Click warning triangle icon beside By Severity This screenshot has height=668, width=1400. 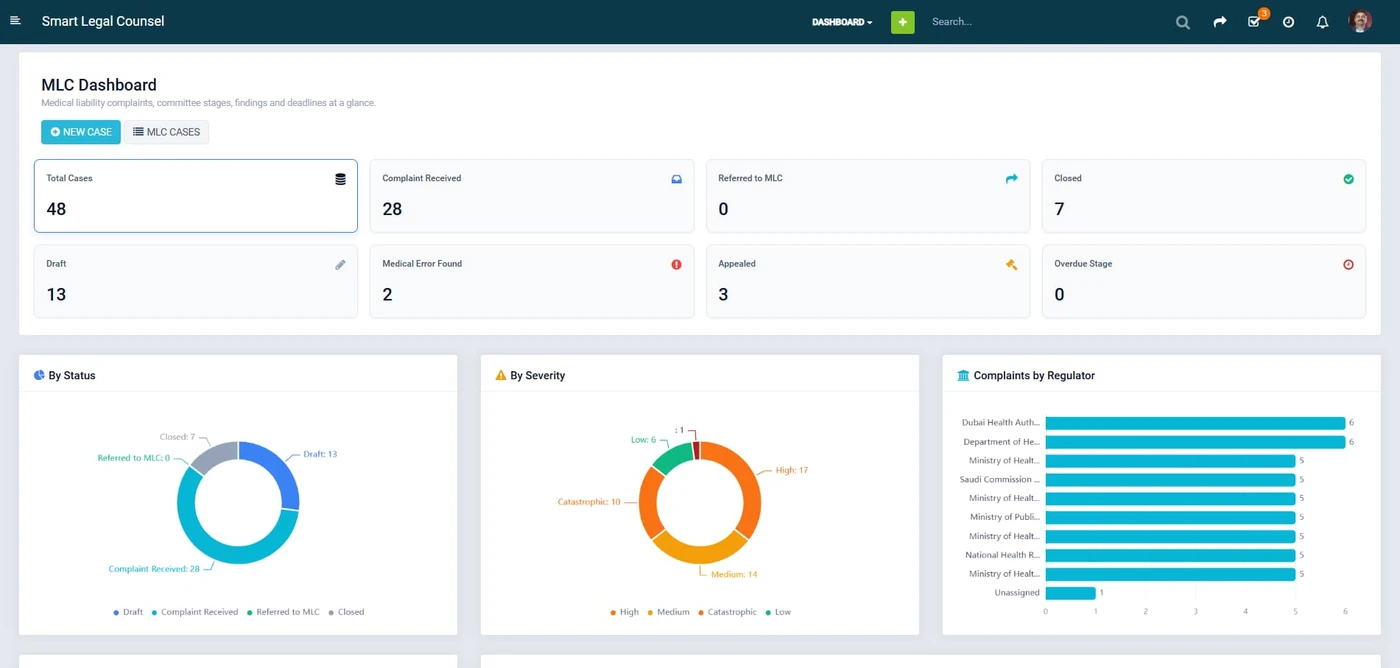coord(501,375)
